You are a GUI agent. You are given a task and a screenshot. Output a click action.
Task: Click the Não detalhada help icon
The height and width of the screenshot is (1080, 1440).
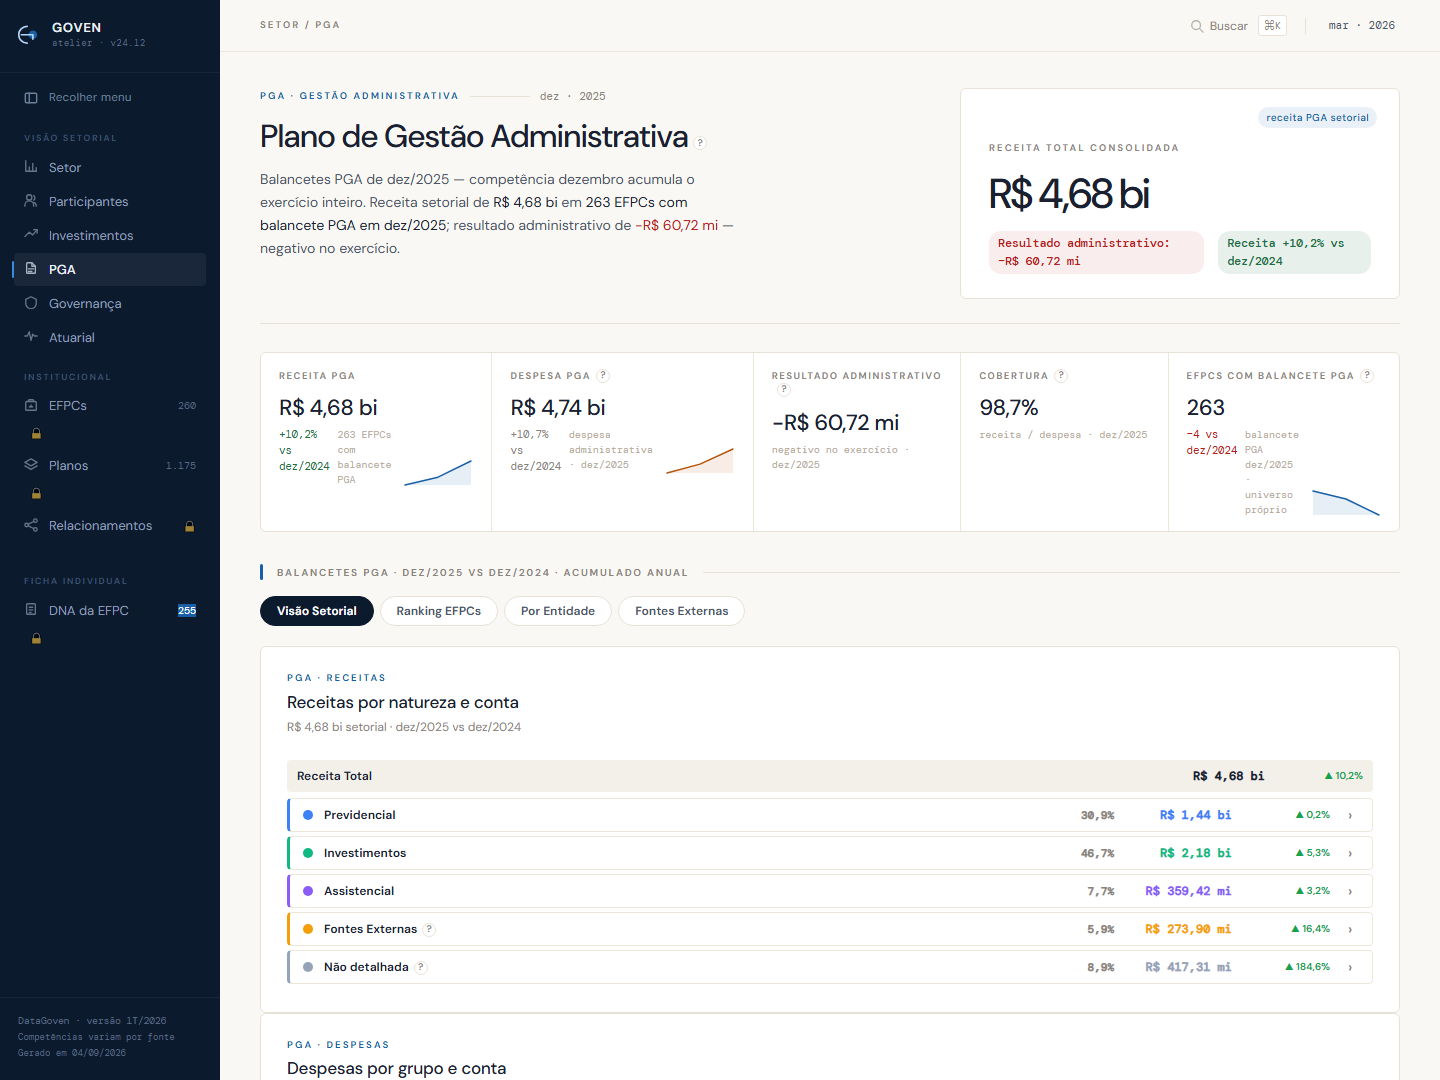(x=421, y=967)
